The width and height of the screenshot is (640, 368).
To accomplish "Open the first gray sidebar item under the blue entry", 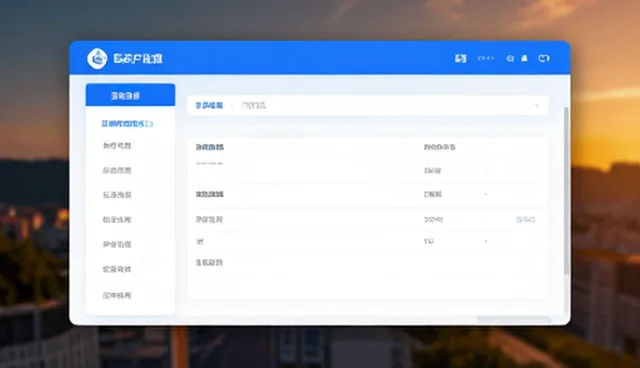I will point(117,146).
